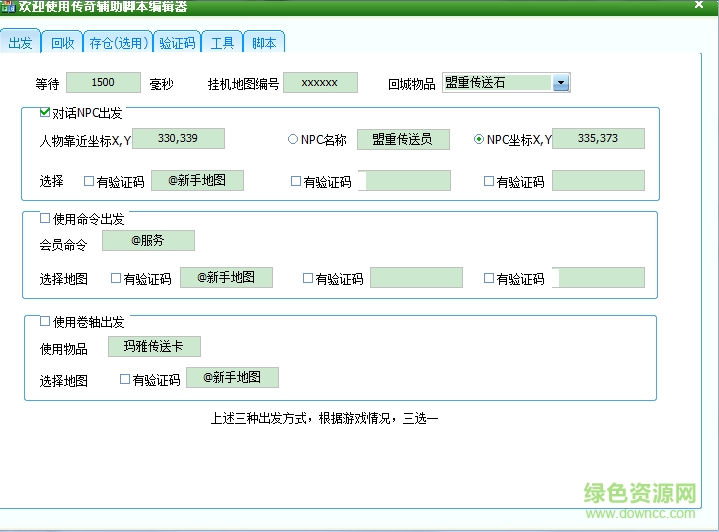Close the script editor window
Viewport: 719px width, 532px height.
tap(698, 6)
